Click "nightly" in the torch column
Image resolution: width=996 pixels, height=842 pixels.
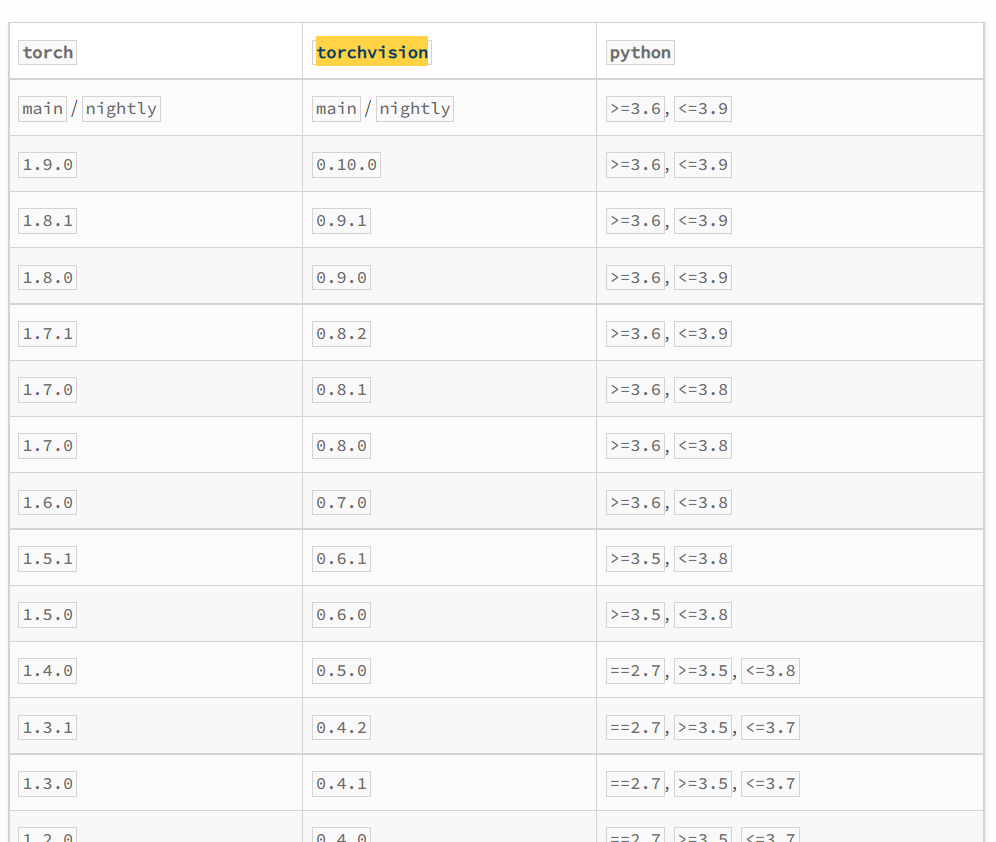[121, 109]
